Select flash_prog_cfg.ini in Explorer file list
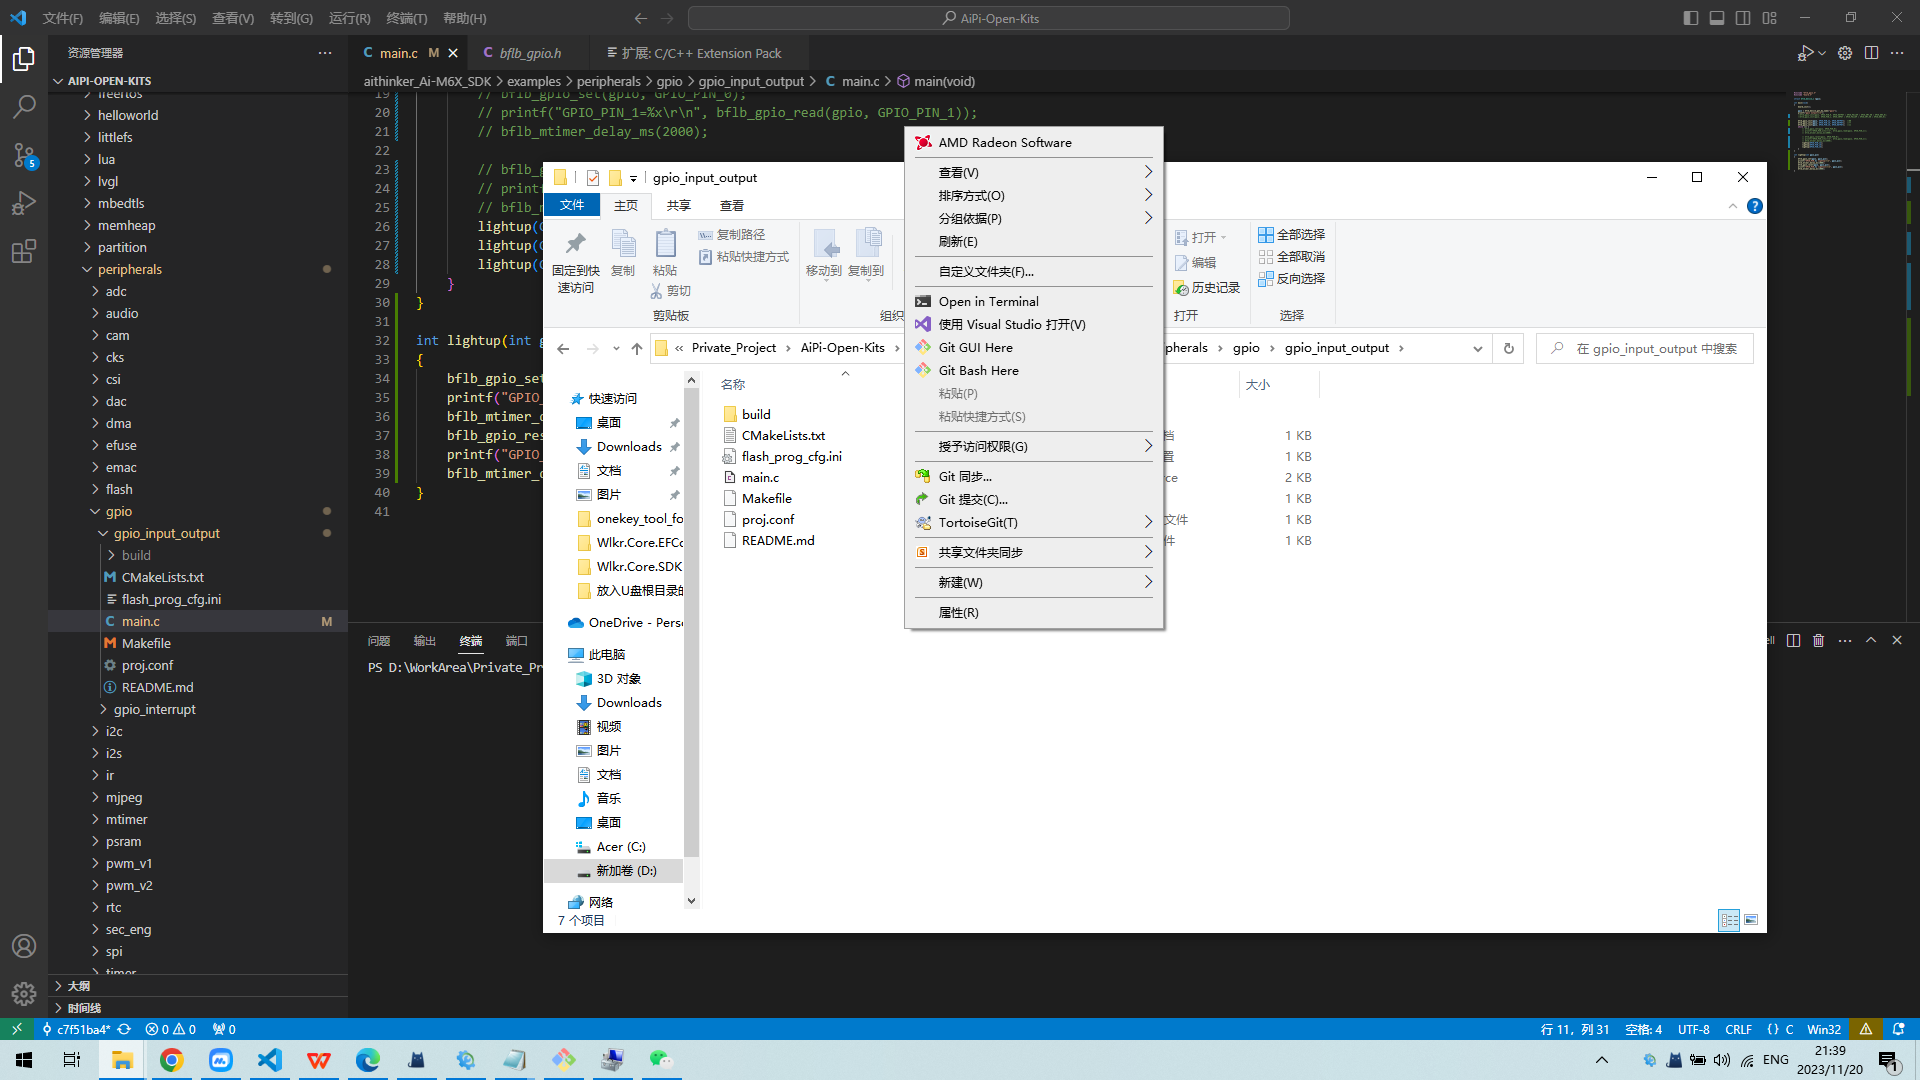This screenshot has width=1920, height=1080. [781, 457]
